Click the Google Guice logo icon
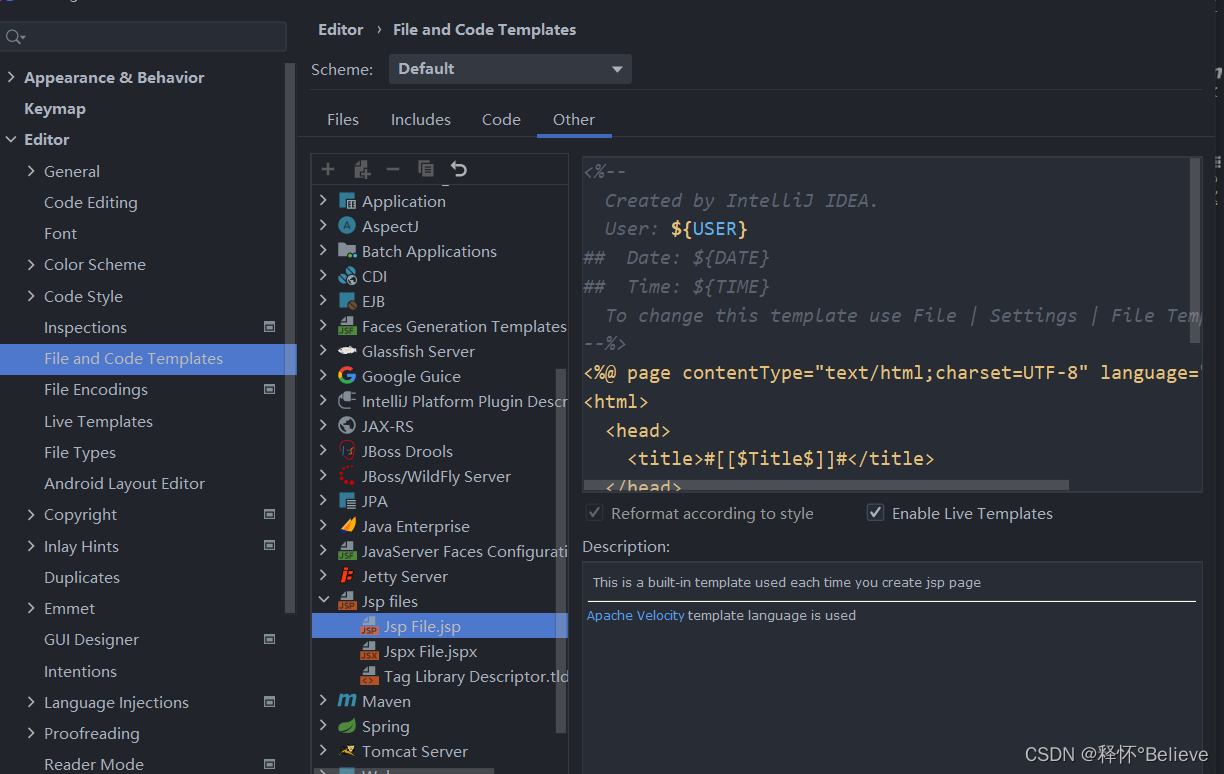The height and width of the screenshot is (774, 1224). pyautogui.click(x=347, y=376)
